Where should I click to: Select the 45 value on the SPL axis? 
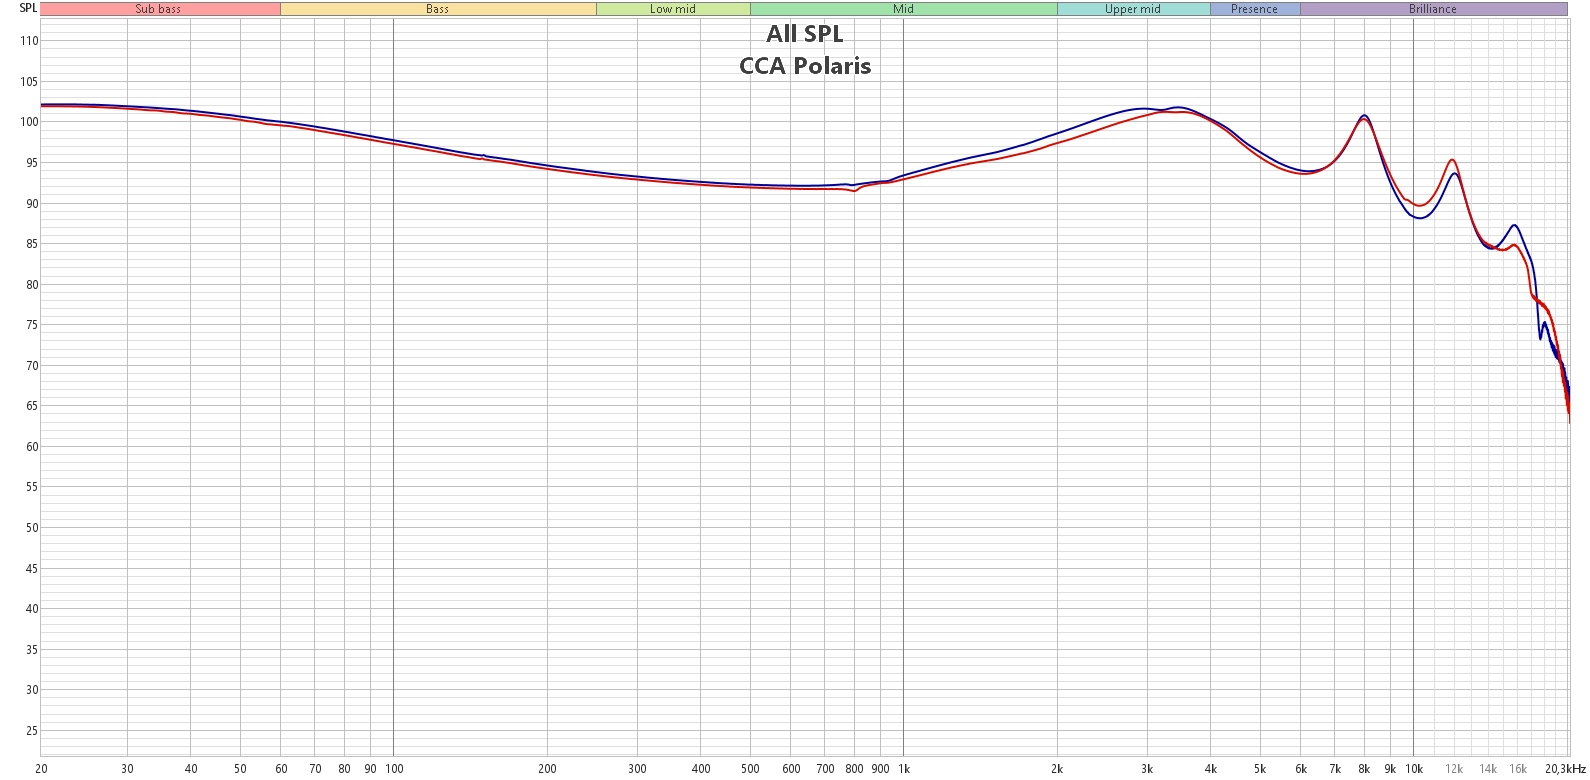pos(32,569)
